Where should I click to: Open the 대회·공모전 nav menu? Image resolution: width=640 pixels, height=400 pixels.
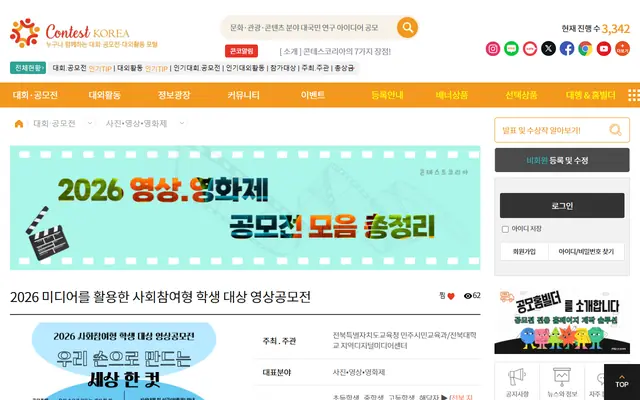(35, 95)
